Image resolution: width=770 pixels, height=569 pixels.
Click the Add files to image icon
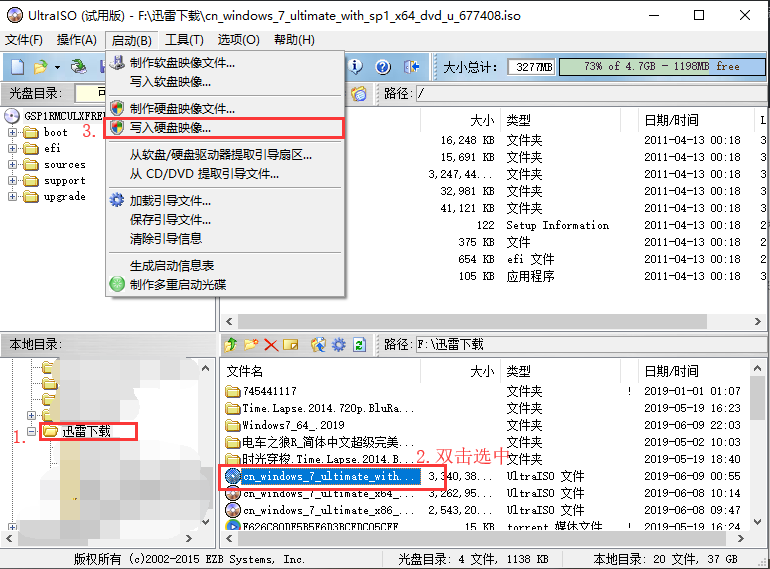[x=318, y=345]
